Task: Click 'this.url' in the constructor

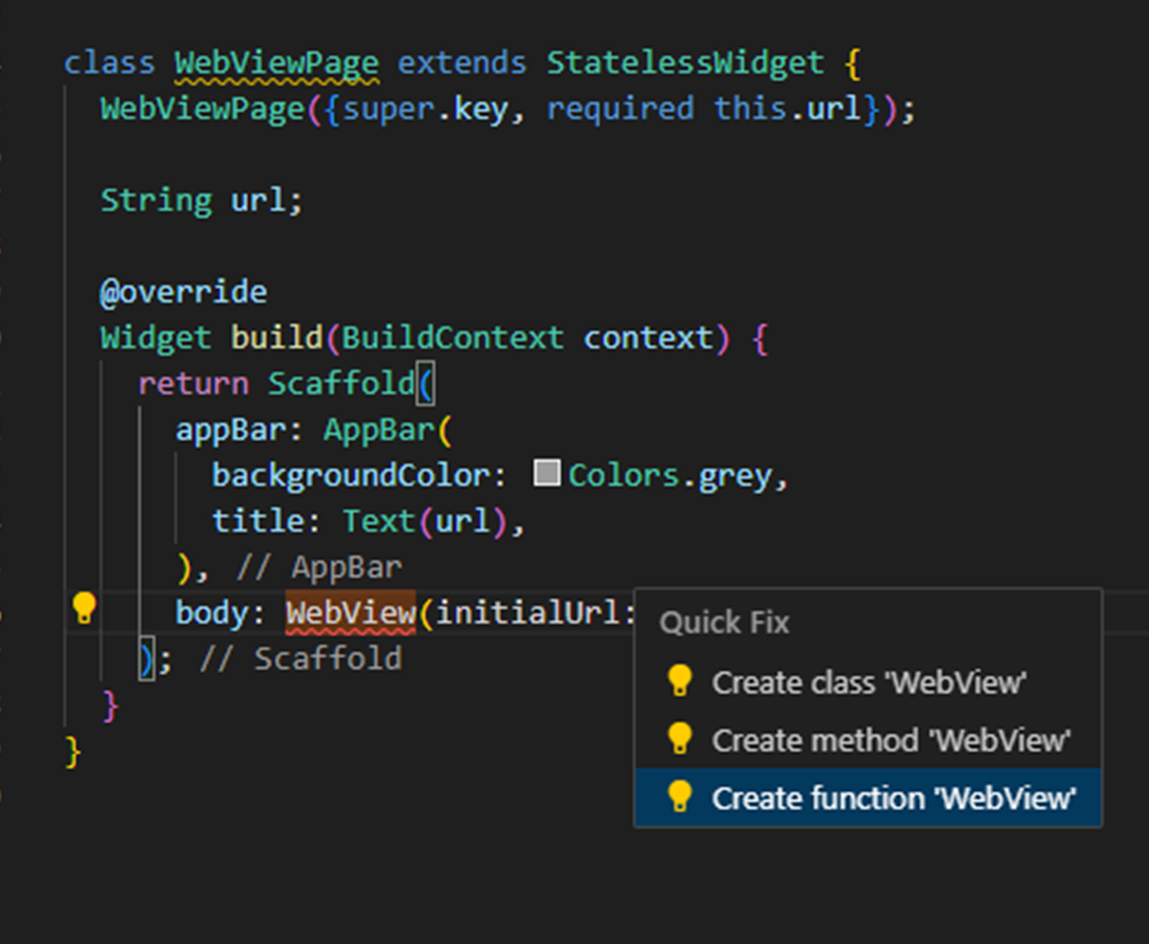Action: coord(787,109)
